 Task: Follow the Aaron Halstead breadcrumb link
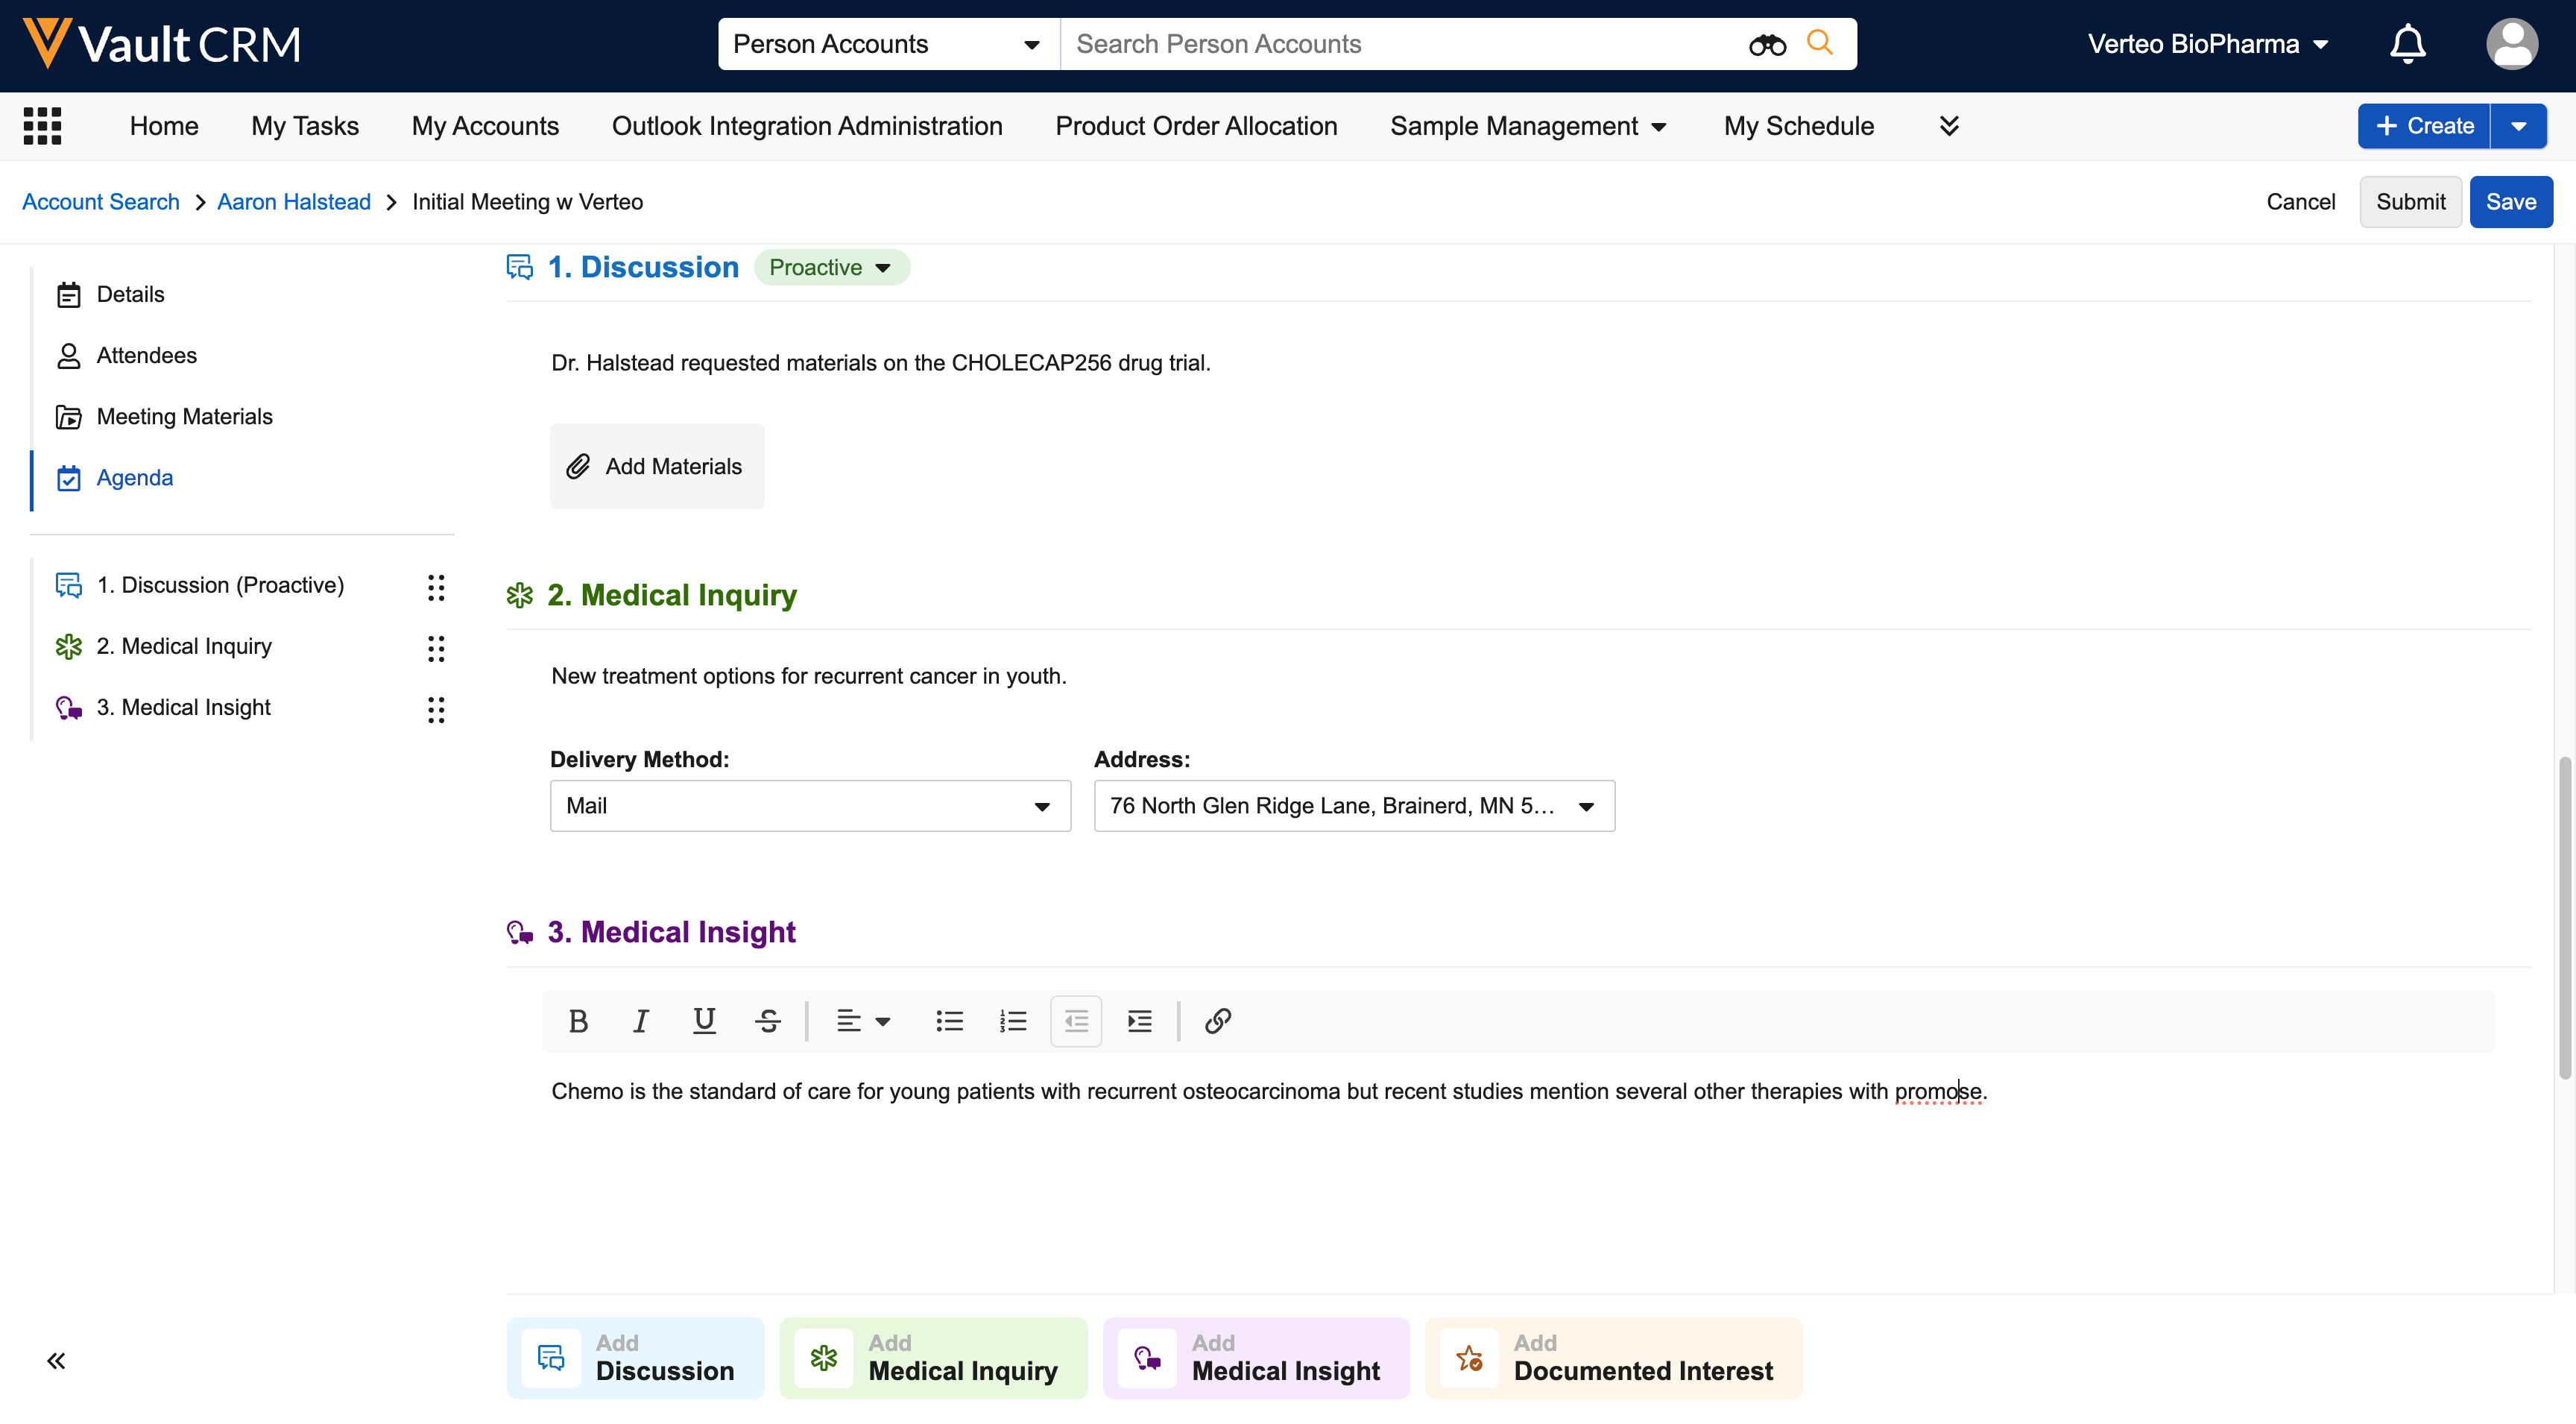294,202
